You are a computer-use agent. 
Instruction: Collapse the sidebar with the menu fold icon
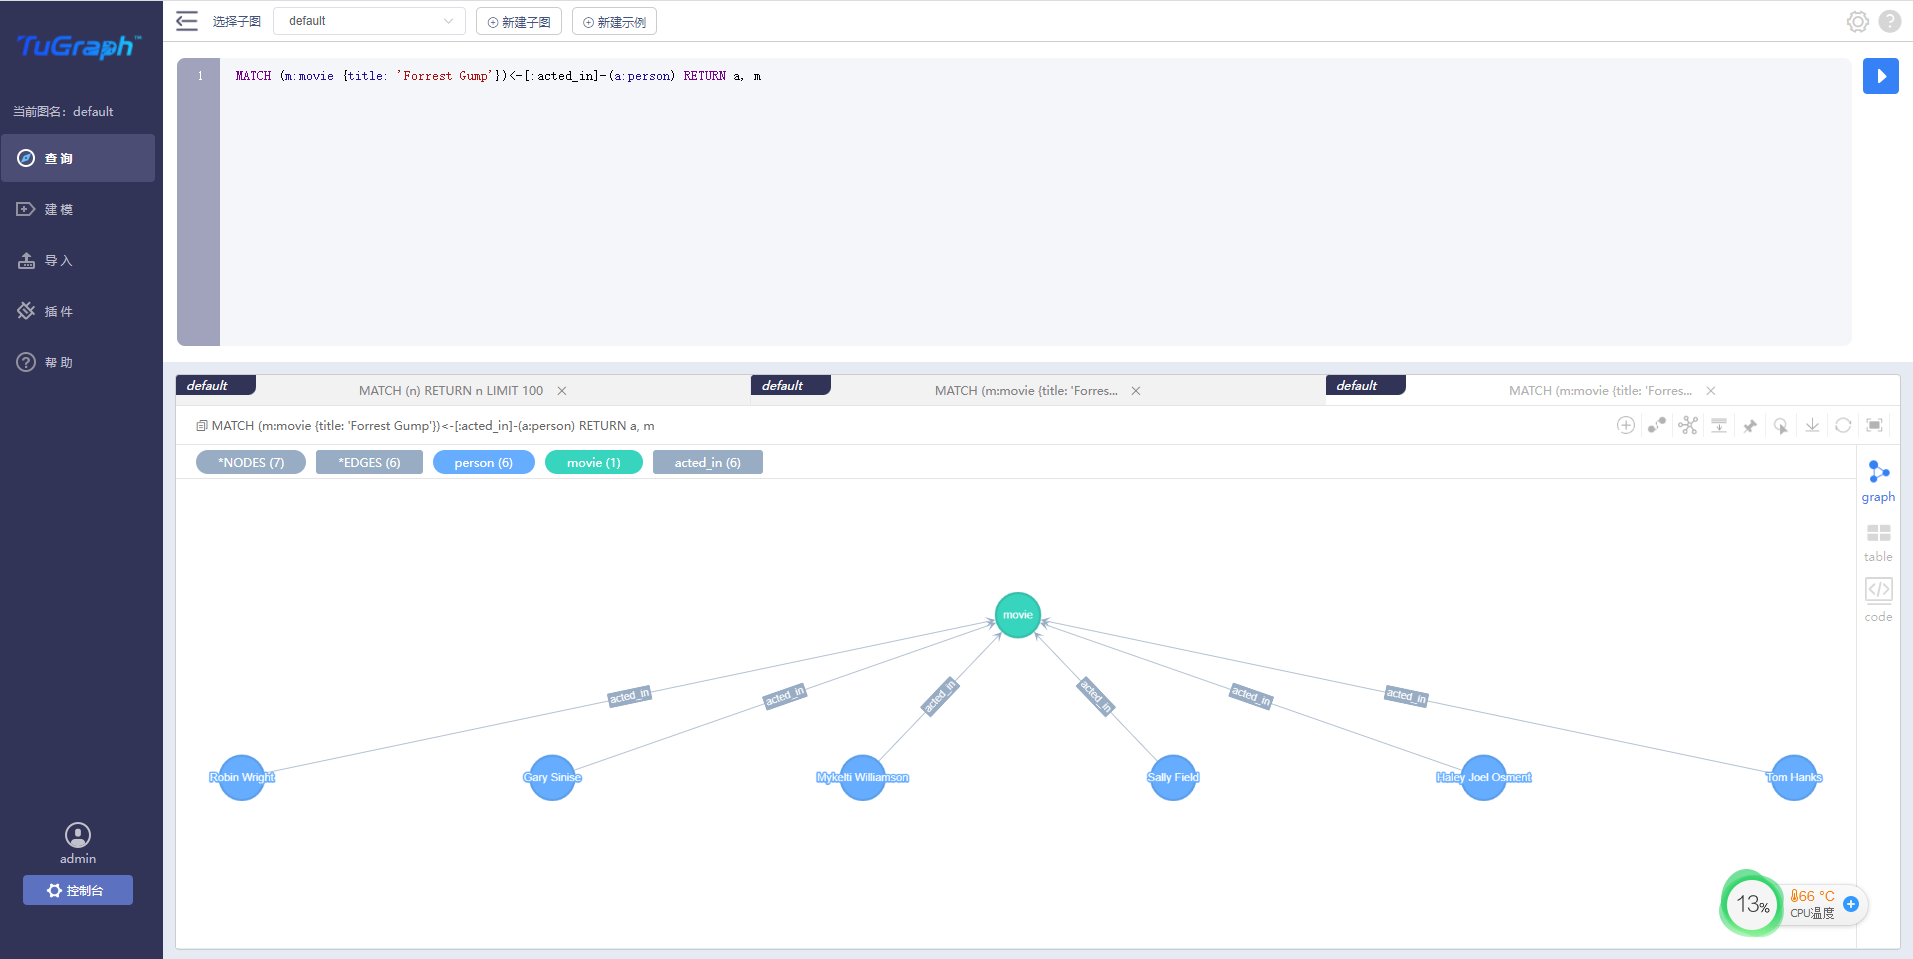tap(187, 21)
